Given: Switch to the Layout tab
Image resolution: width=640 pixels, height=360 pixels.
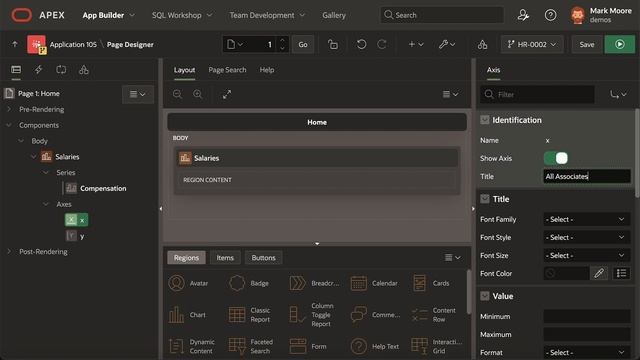Looking at the screenshot, I should 184,70.
